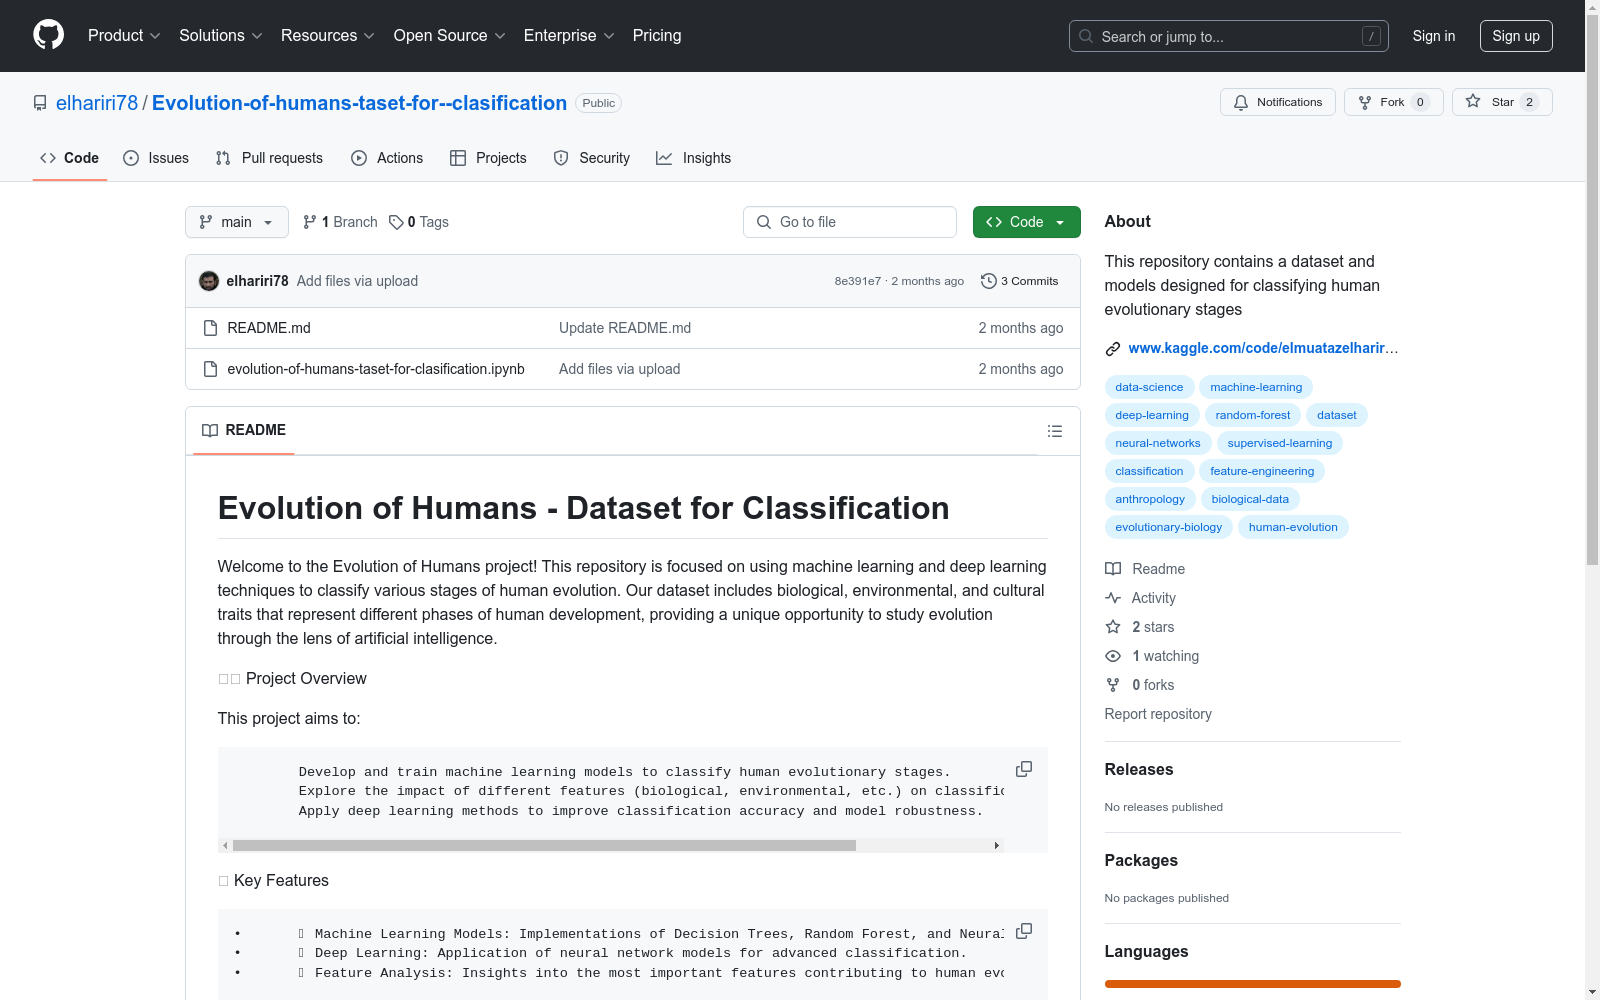Viewport: 1600px width, 1000px height.
Task: Click the human-evolution topic tag
Action: (x=1293, y=527)
